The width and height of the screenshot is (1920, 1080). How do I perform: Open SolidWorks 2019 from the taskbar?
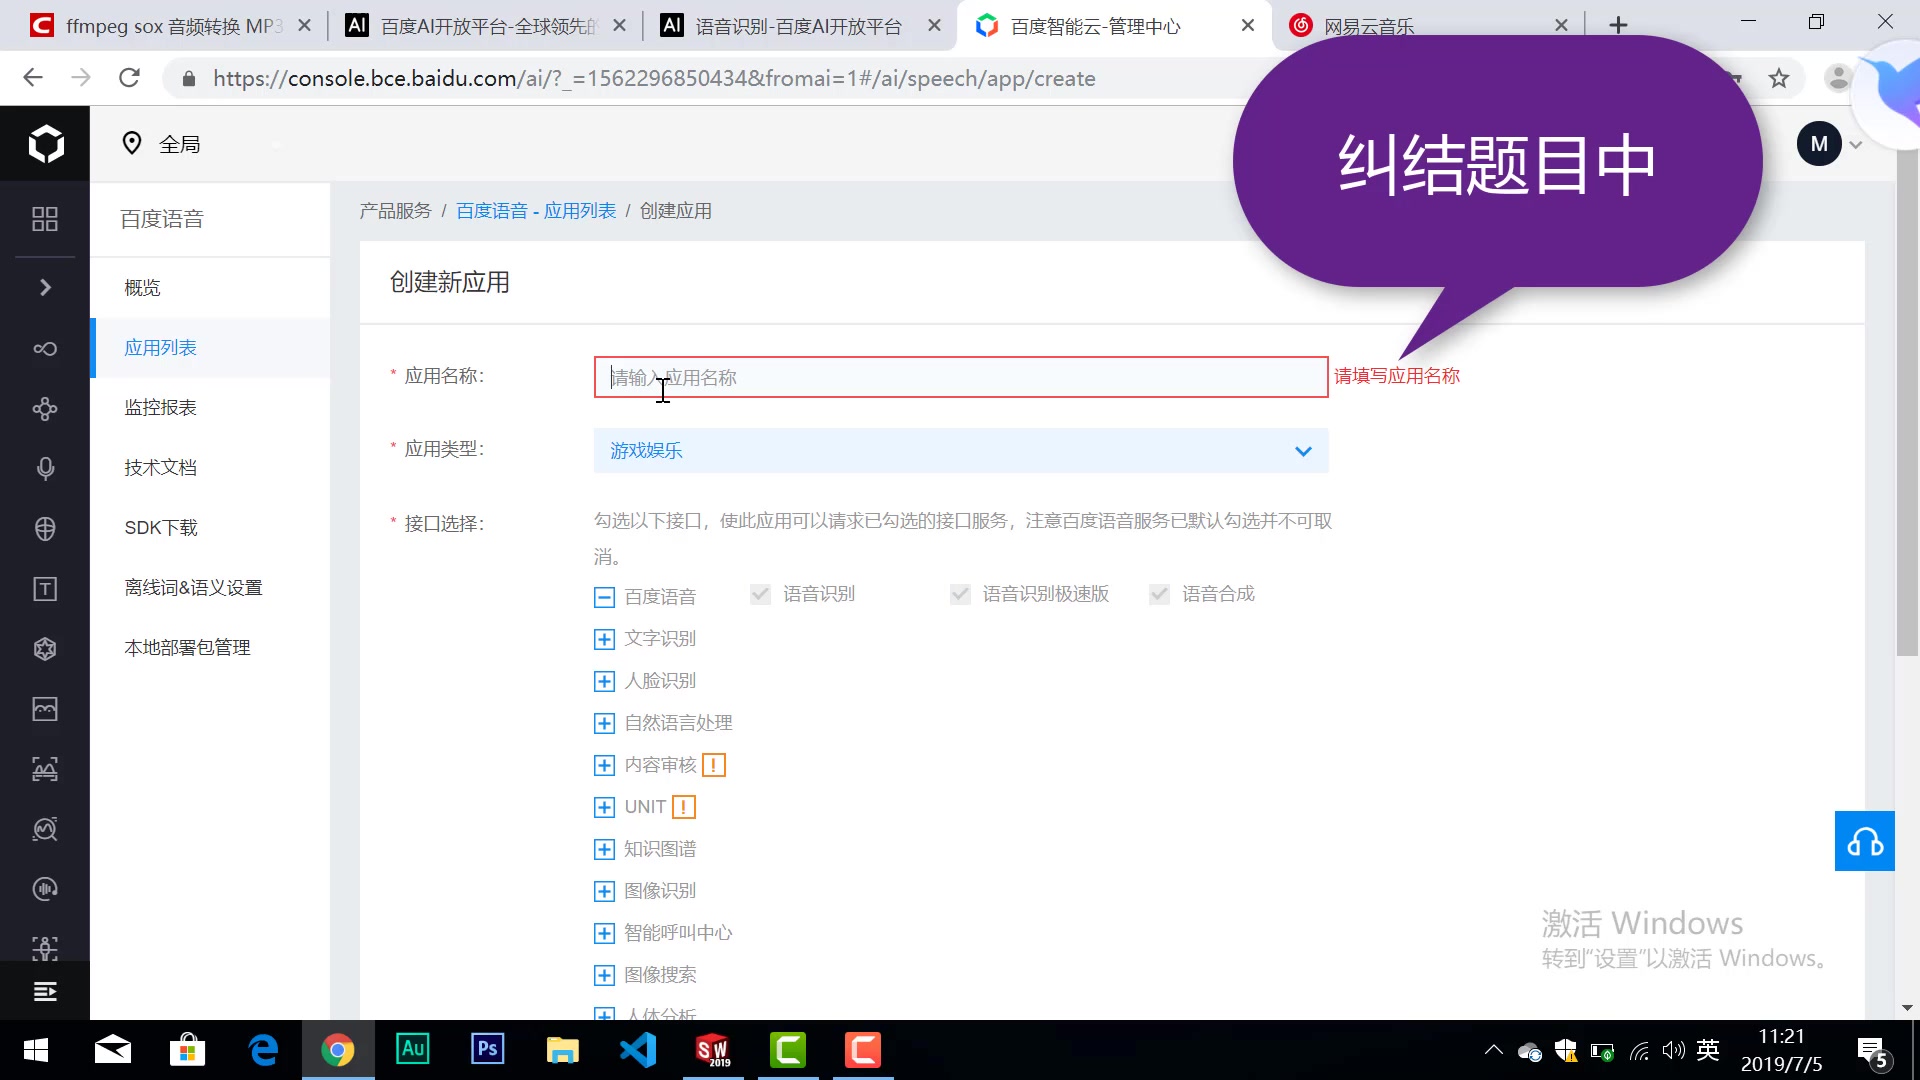tap(713, 1049)
